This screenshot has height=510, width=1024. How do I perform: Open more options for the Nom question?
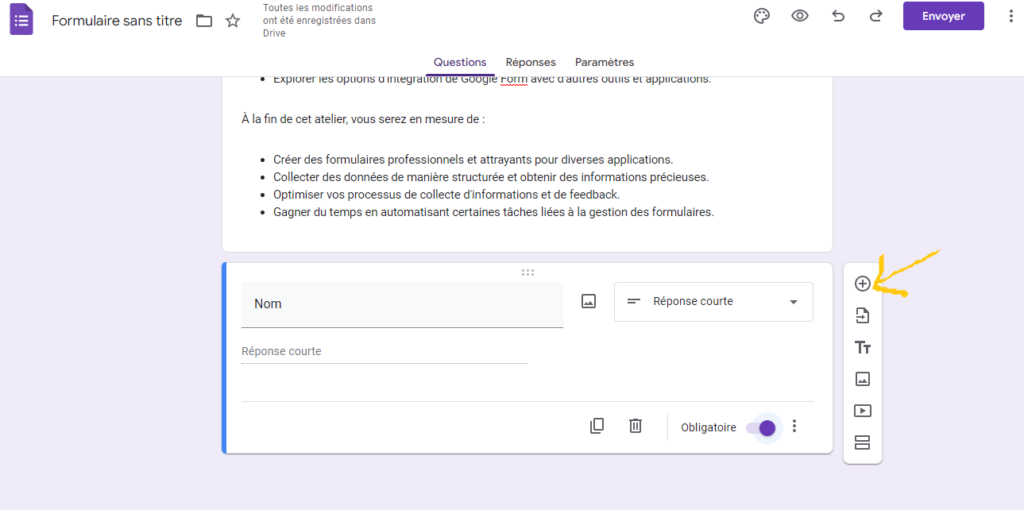794,426
